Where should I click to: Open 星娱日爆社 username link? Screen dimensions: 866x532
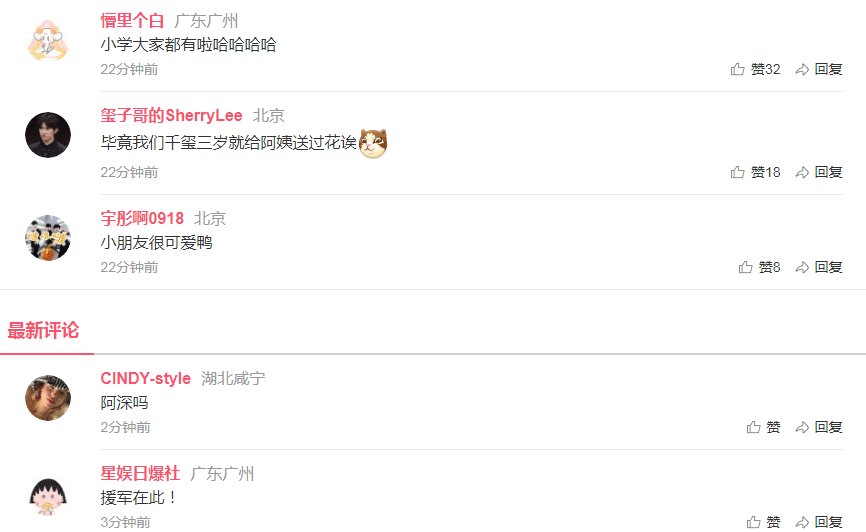pyautogui.click(x=140, y=473)
